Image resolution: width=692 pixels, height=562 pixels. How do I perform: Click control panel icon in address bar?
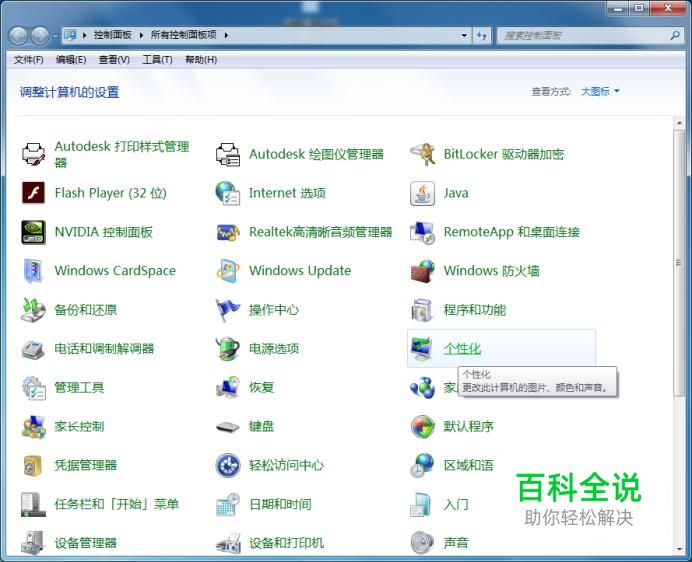tap(70, 35)
